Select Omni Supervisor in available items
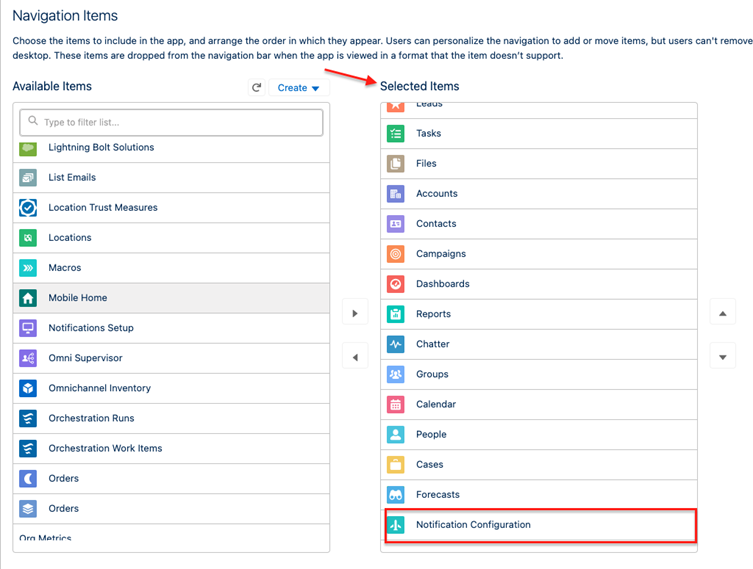 click(x=171, y=358)
